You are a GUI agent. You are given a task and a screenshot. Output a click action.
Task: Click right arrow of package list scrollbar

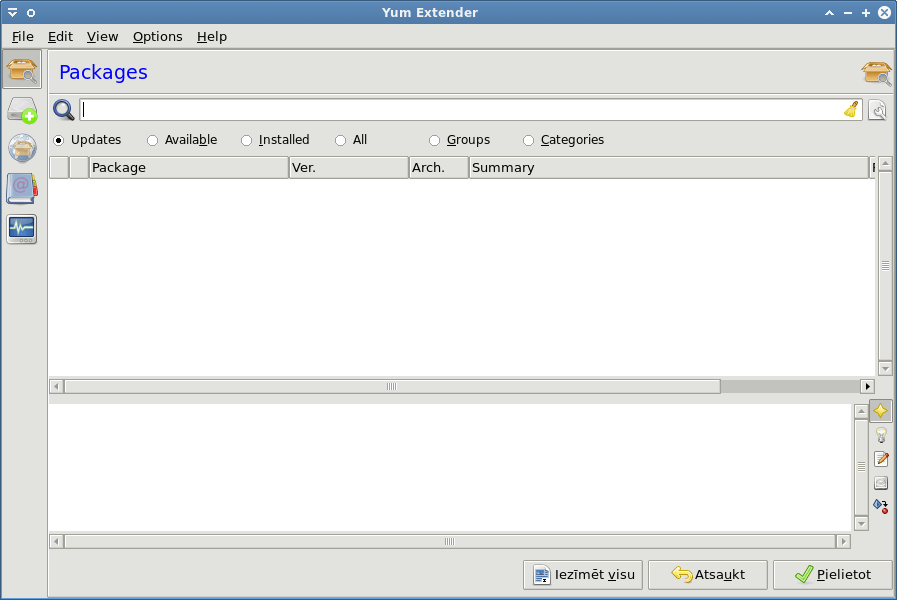[x=867, y=387]
